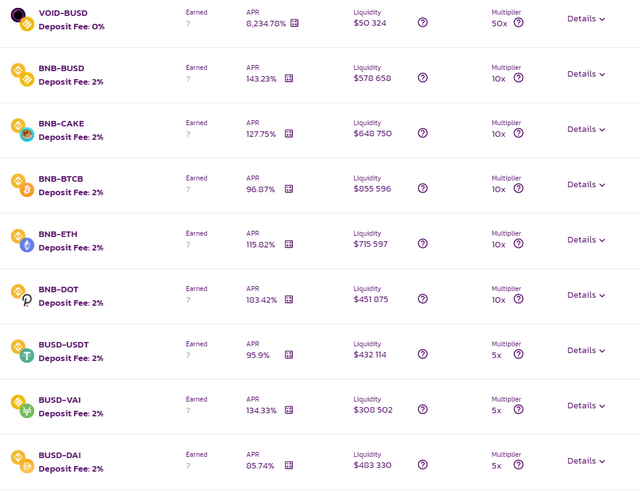The height and width of the screenshot is (491, 640).
Task: Click the BNB-DOT token pair icon
Action: pos(22,295)
